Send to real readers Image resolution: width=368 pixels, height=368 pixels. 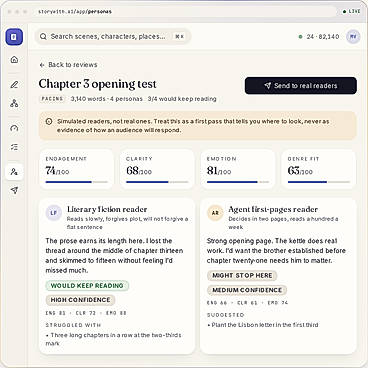tap(301, 86)
